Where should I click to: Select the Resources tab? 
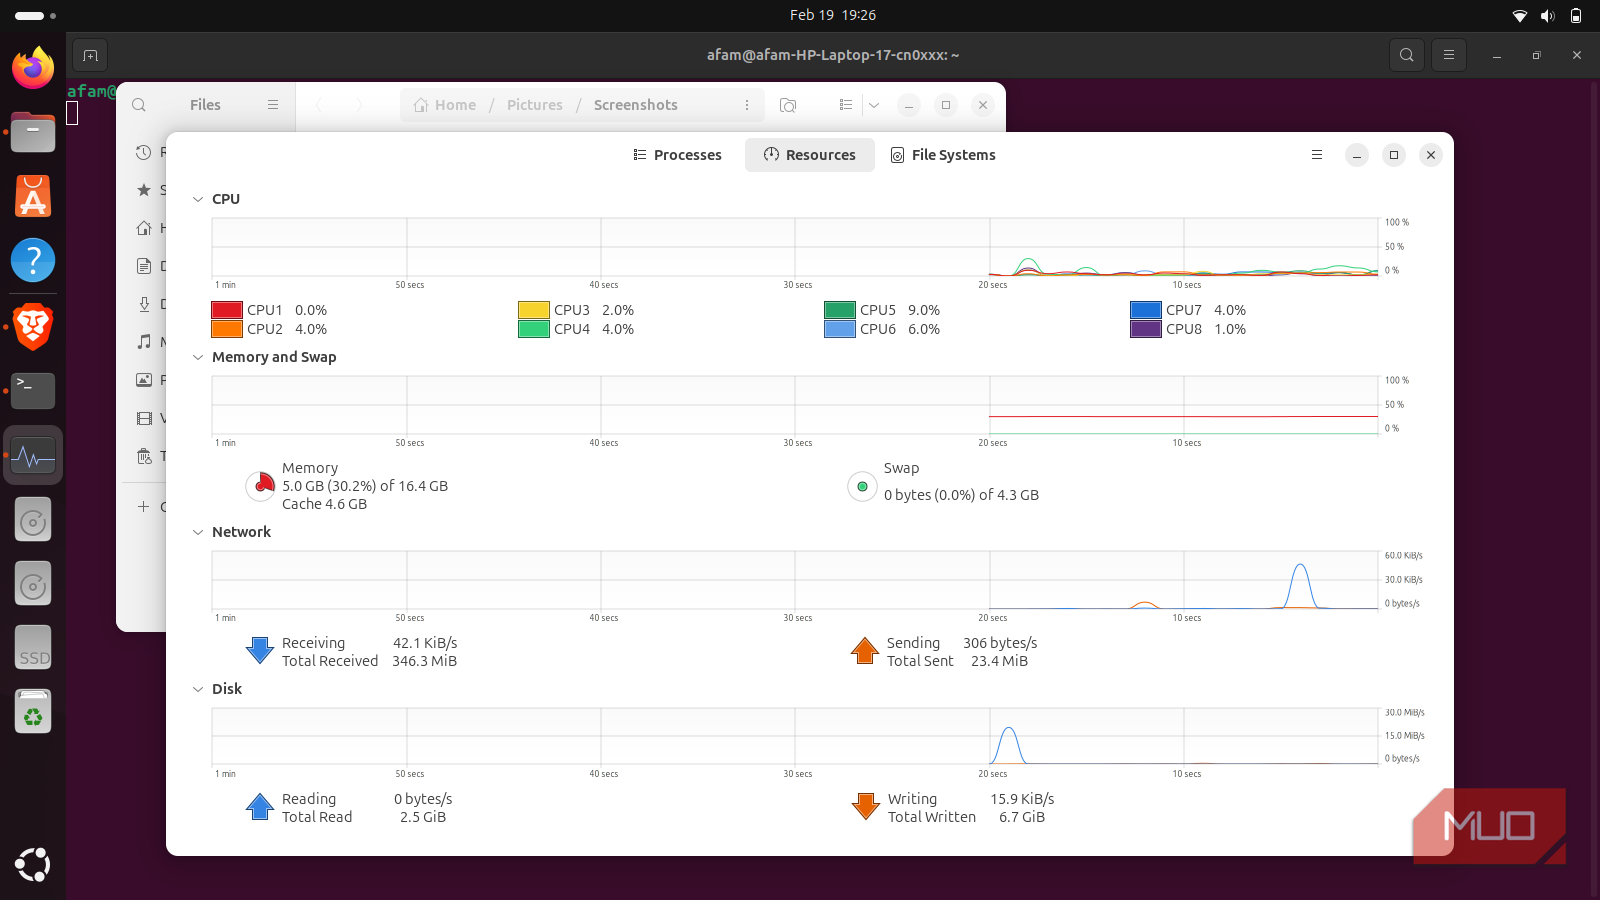point(810,155)
